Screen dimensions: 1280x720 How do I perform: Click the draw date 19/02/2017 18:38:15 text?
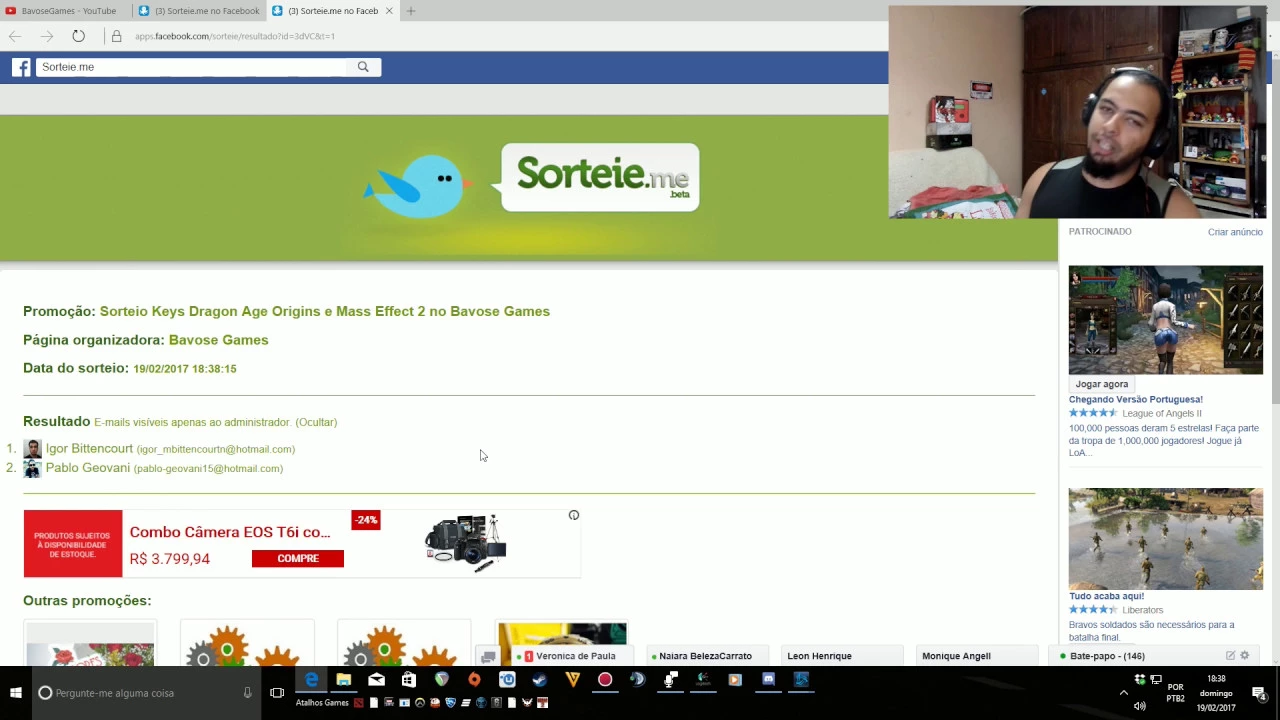point(185,369)
